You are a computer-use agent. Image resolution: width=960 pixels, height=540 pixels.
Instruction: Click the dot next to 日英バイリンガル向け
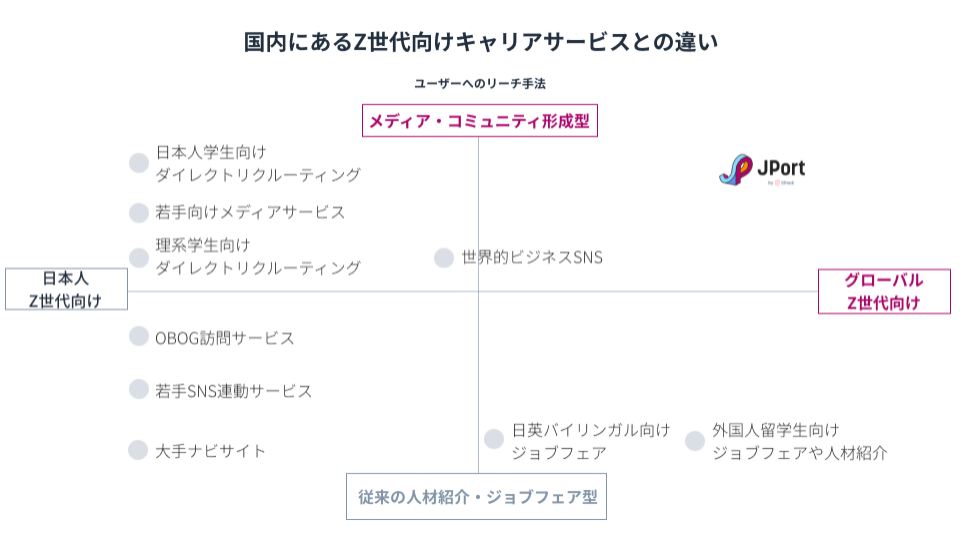click(494, 439)
